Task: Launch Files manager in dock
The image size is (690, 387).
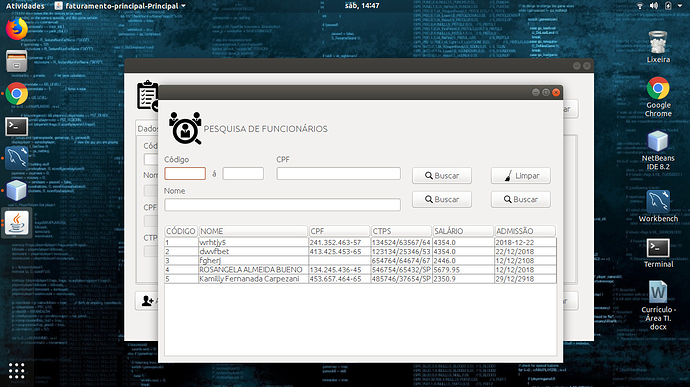Action: point(17,61)
